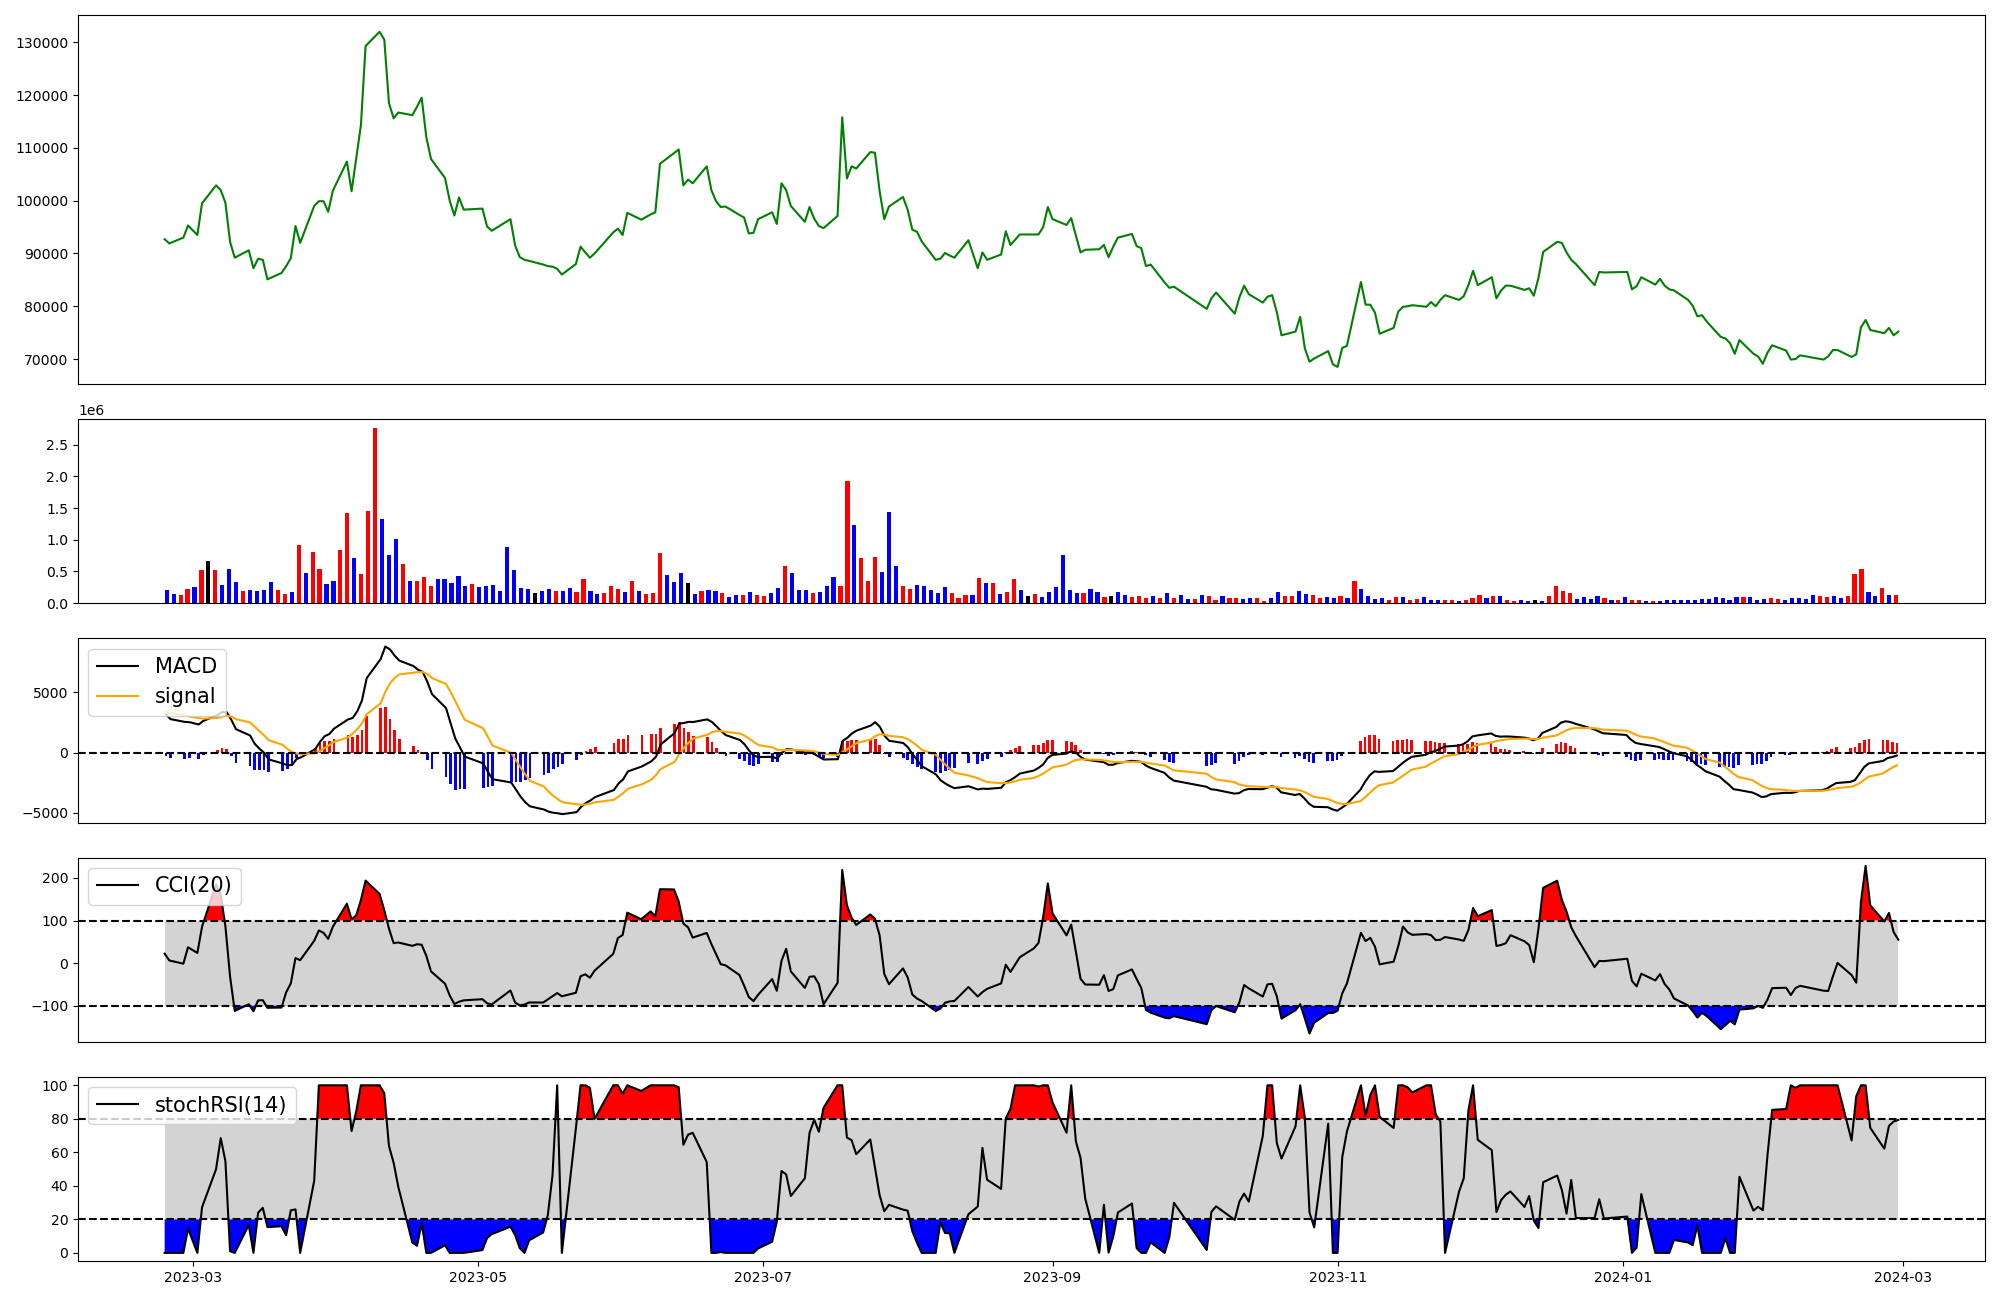The image size is (2000, 1300).
Task: Click the 2023-09 x-axis date label
Action: [x=1052, y=1277]
